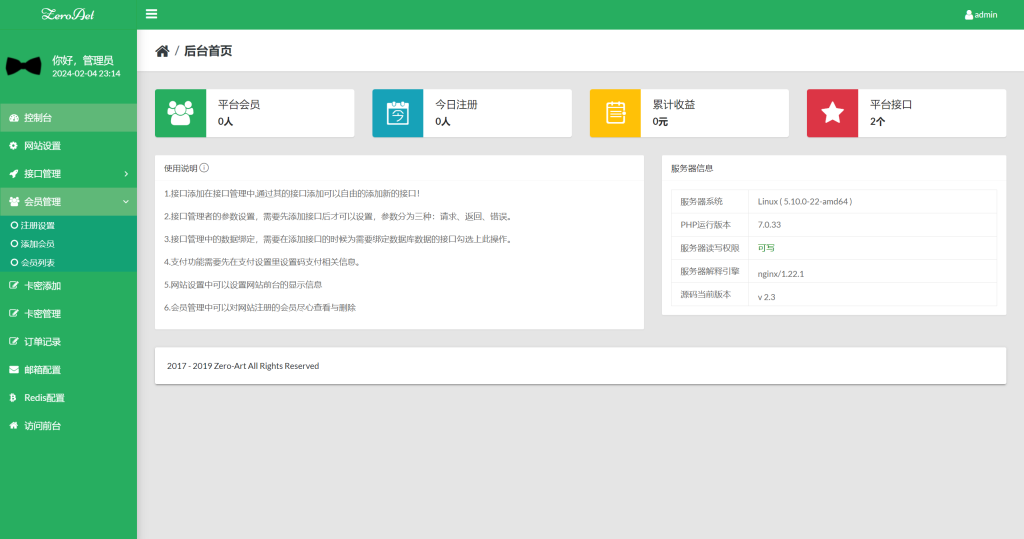The height and width of the screenshot is (539, 1024).
Task: Click the circle icon before 添加会员
Action: coord(14,243)
